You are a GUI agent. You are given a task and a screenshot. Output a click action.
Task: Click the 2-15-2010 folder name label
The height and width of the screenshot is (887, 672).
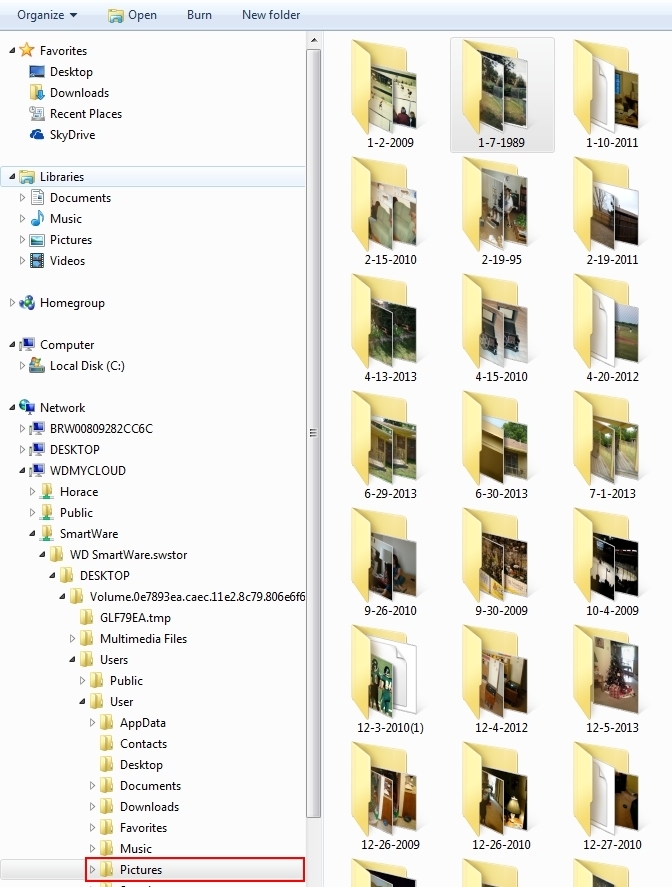(390, 260)
